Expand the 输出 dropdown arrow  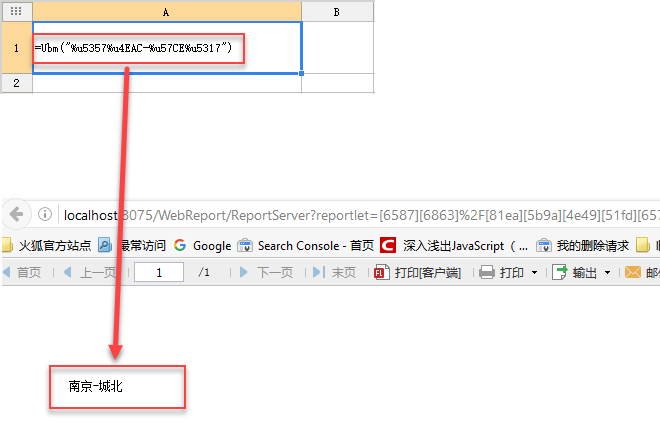pos(607,273)
